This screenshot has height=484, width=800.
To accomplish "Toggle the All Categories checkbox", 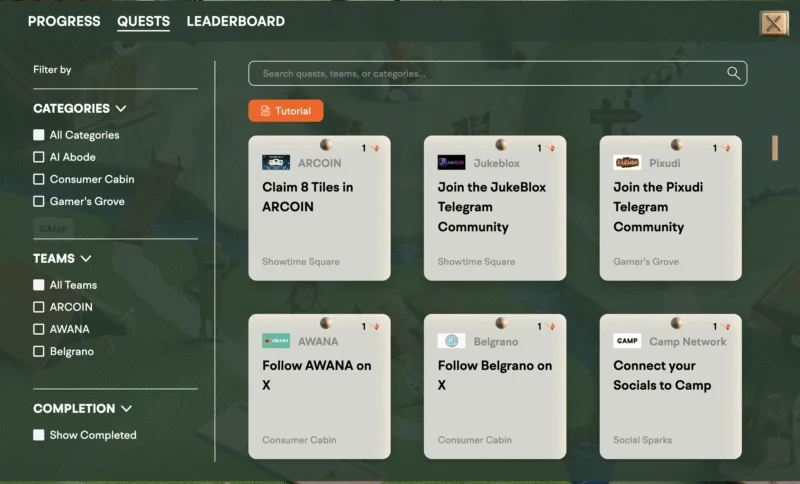I will click(x=39, y=135).
